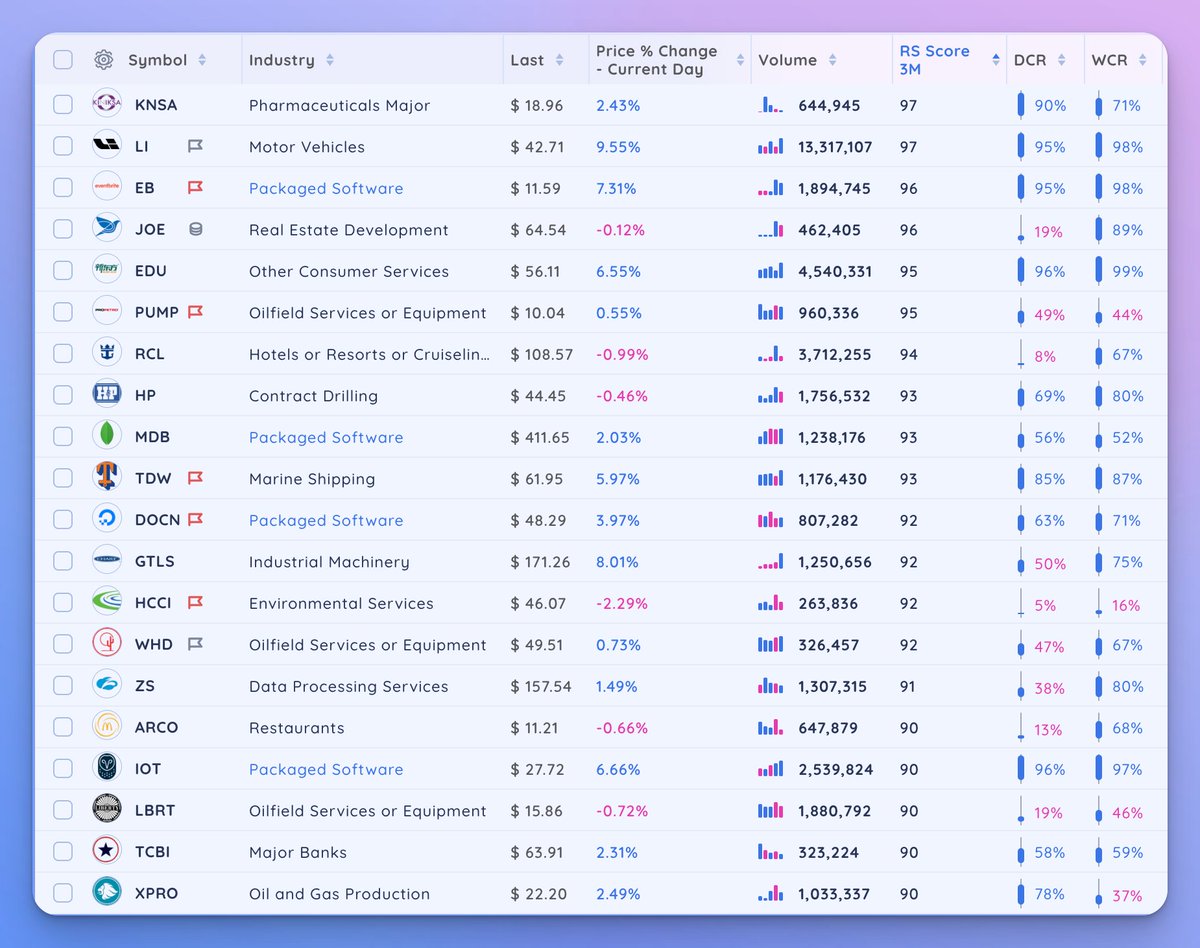Viewport: 1200px width, 948px height.
Task: Check the box for ZS row
Action: 63,686
